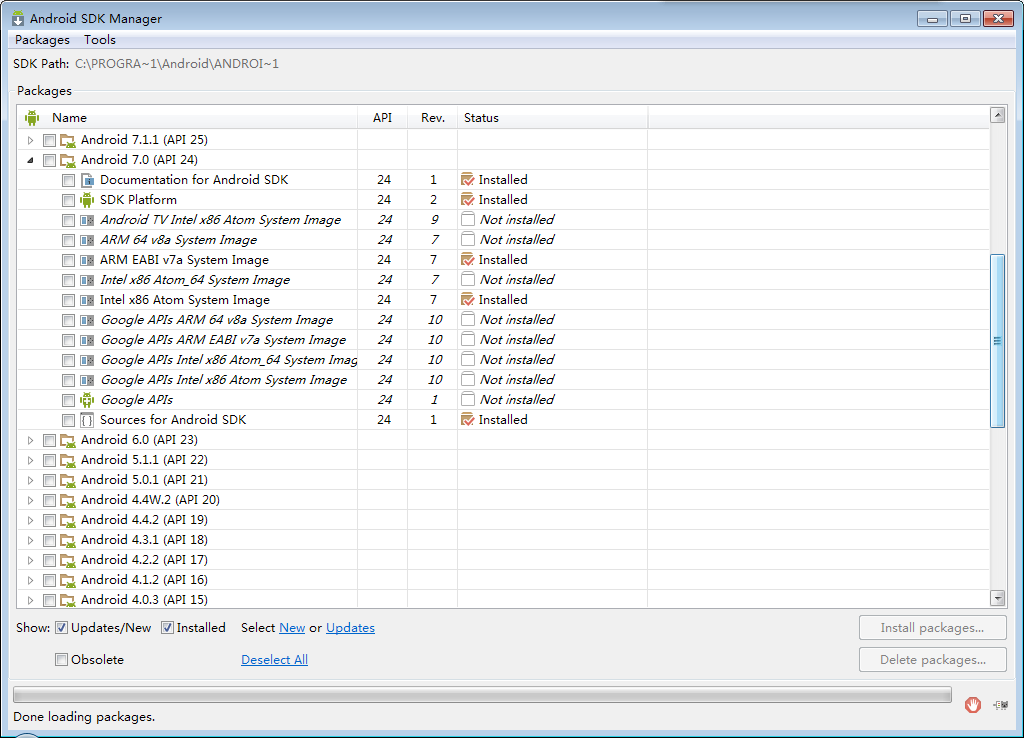Select the ARM 64 v8a System Image checkbox
This screenshot has width=1024, height=738.
click(x=69, y=240)
